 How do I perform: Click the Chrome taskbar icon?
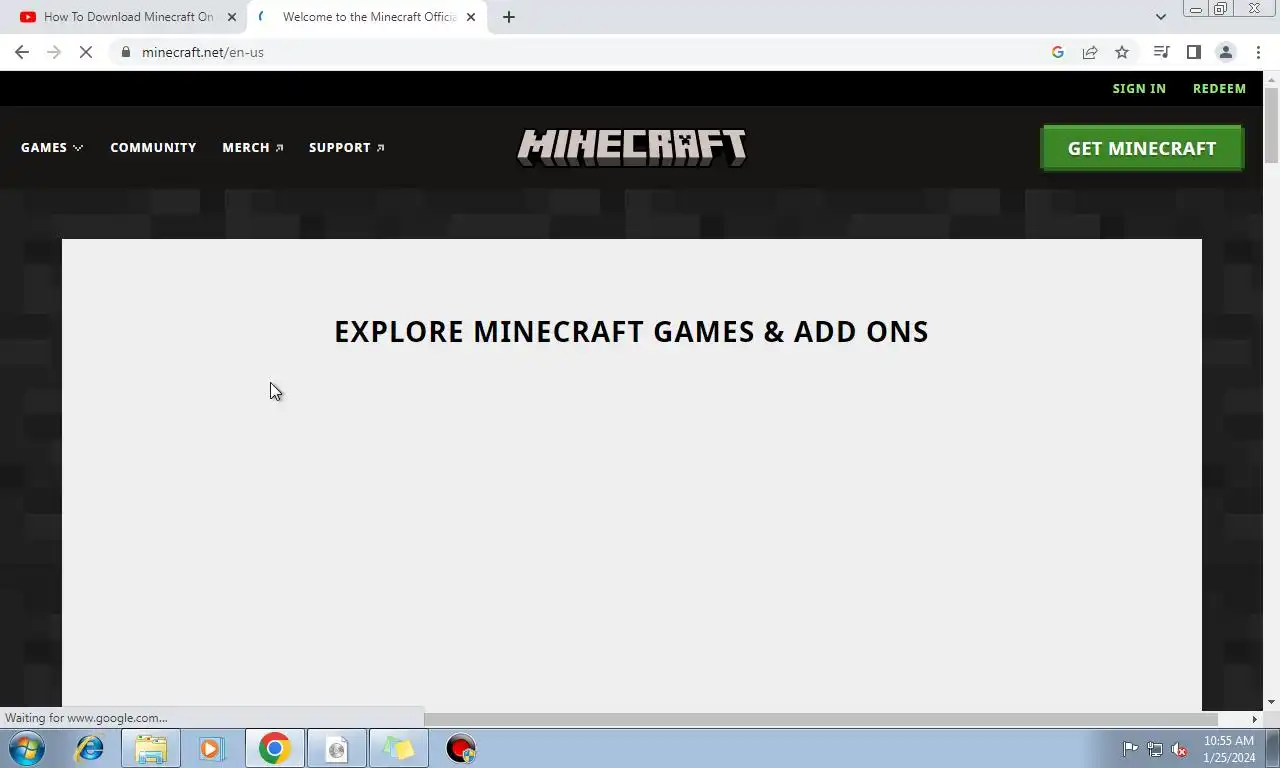click(274, 748)
